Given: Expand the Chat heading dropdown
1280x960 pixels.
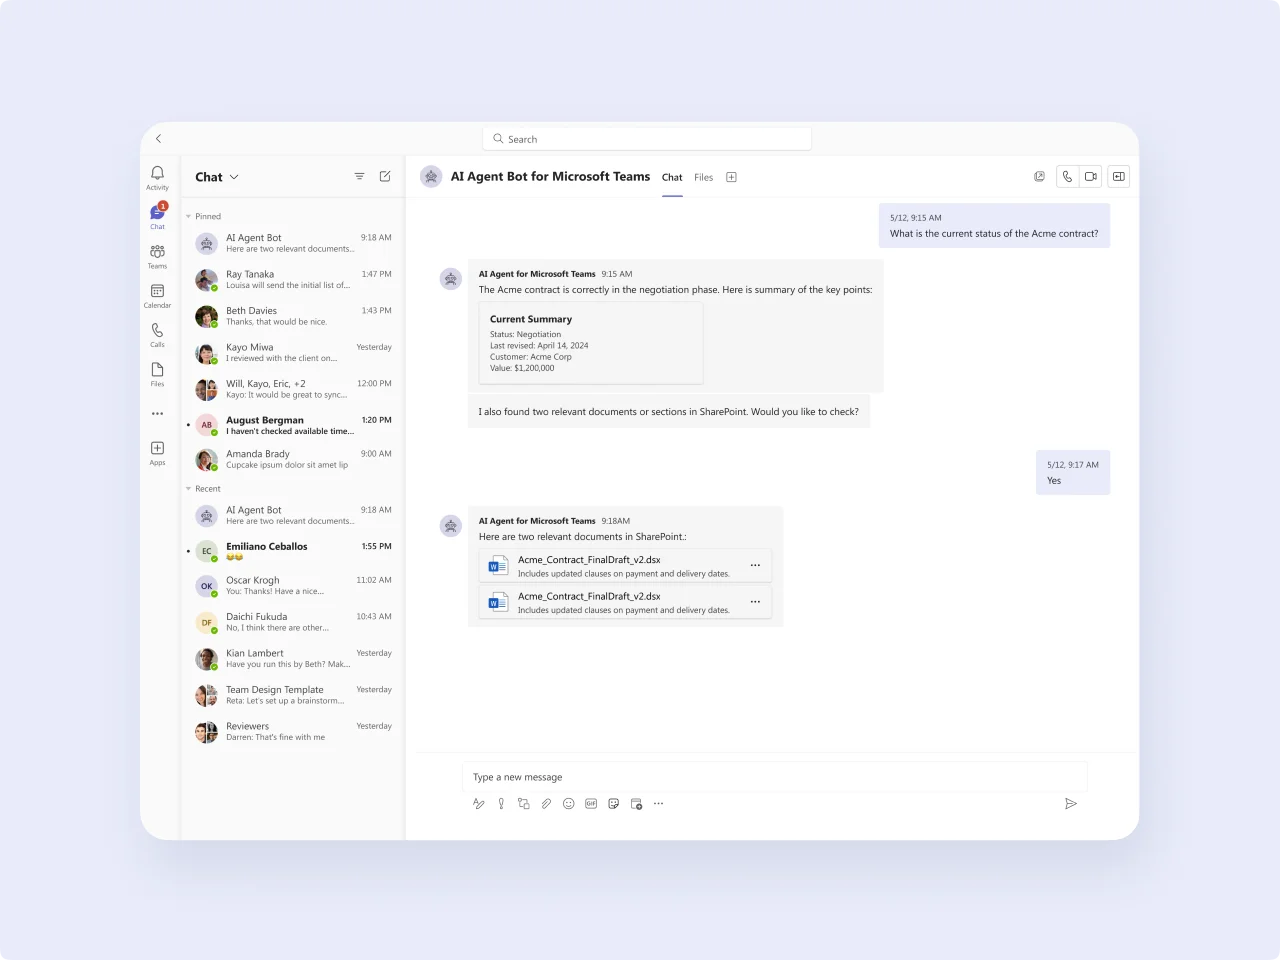Looking at the screenshot, I should click(236, 176).
